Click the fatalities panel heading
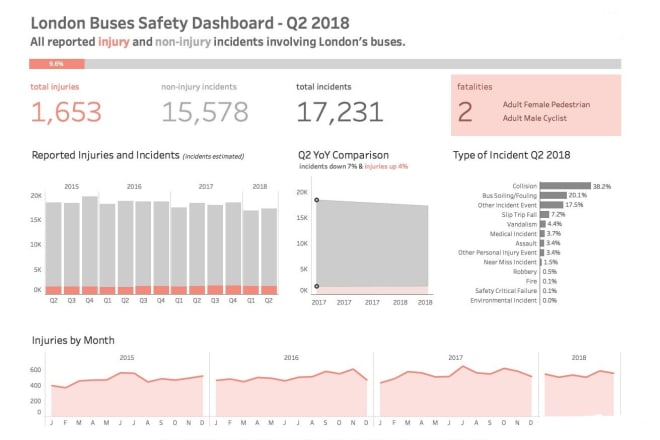The width and height of the screenshot is (660, 440). 474,87
